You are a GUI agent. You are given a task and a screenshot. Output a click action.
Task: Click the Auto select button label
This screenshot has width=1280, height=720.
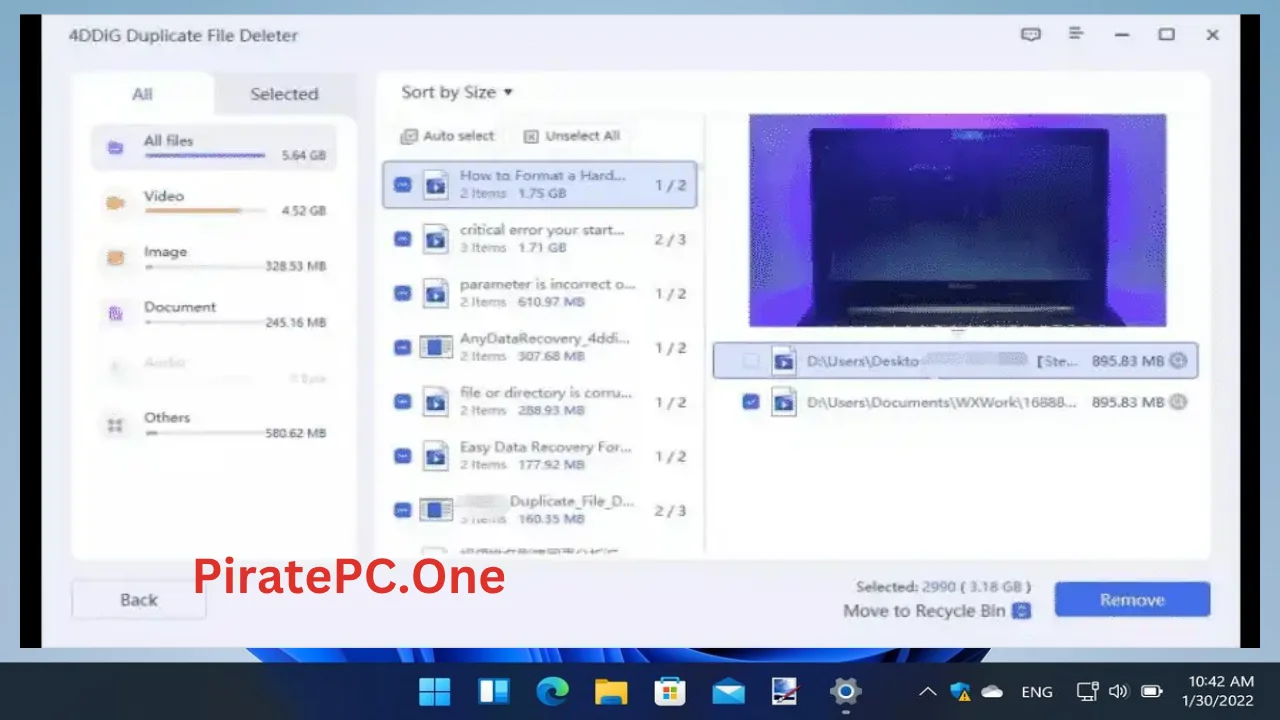click(459, 136)
